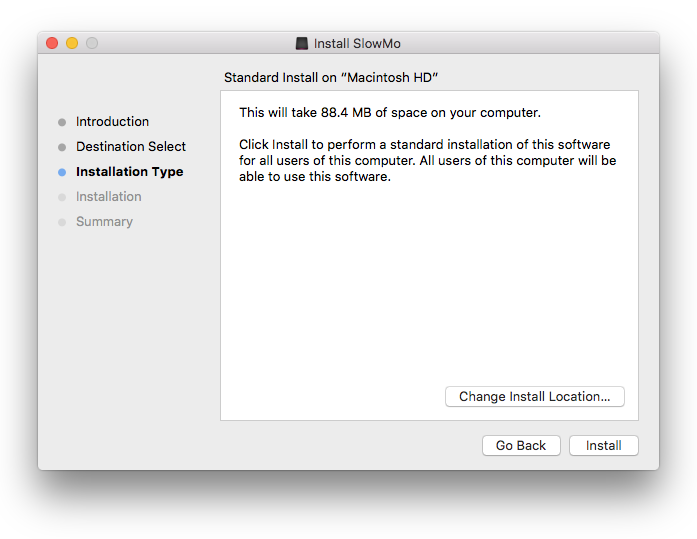Click the Standard Install on "Macintosh HD" heading
697x539 pixels.
click(x=332, y=77)
